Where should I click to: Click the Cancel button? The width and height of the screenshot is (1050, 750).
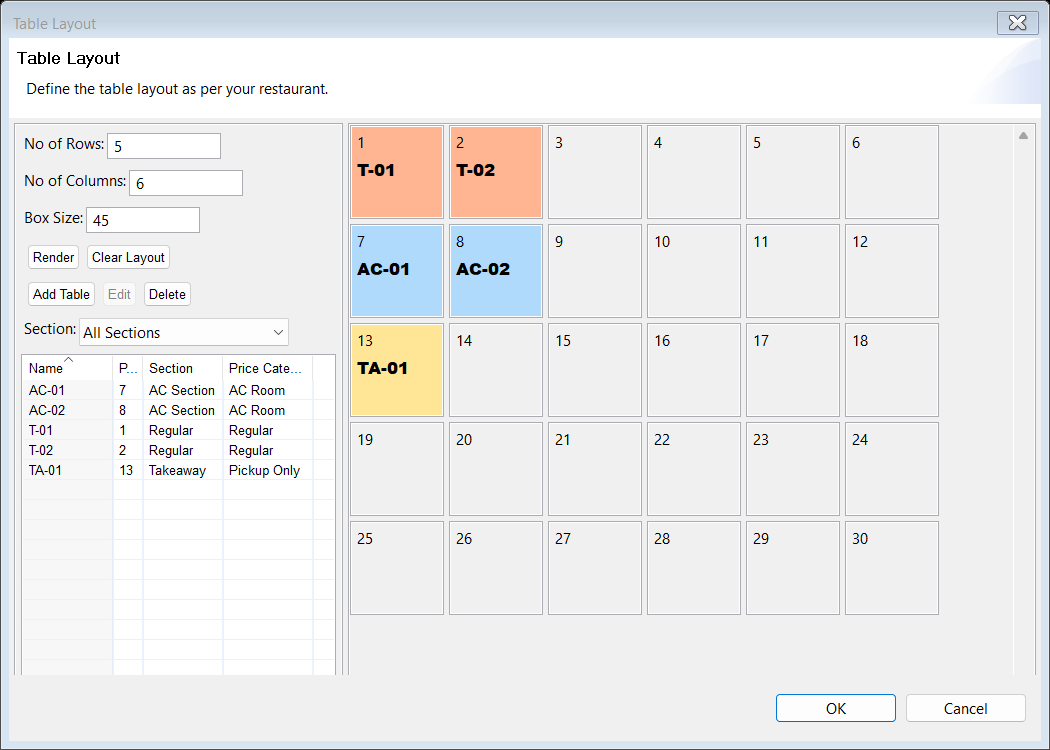point(966,708)
